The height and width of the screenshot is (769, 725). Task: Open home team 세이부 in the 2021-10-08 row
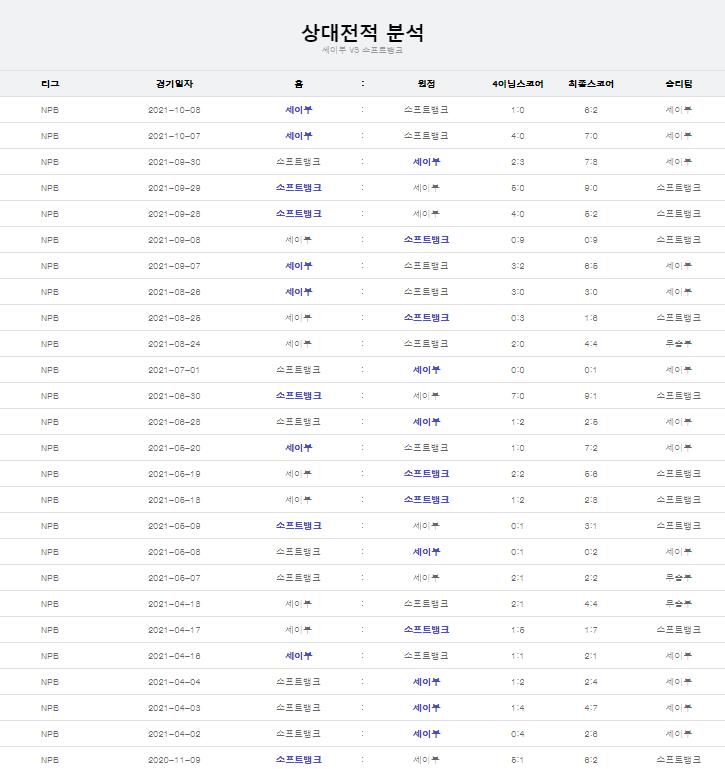[x=299, y=110]
